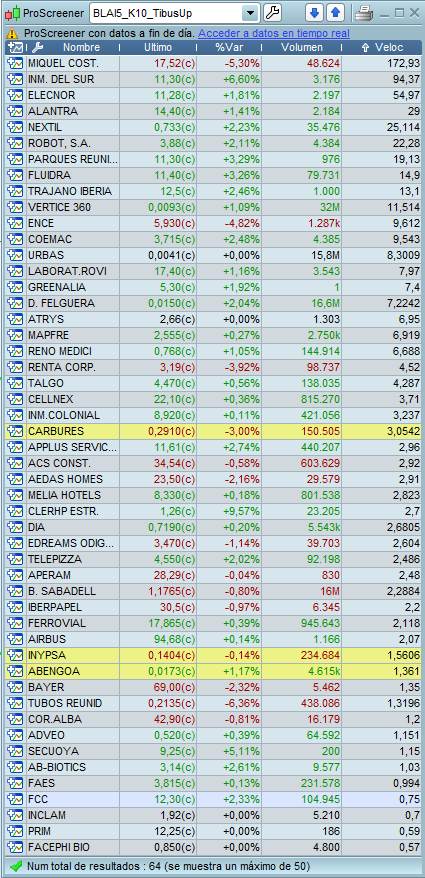Select the RENTA CORP. row name
This screenshot has height=878, width=425.
point(62,367)
